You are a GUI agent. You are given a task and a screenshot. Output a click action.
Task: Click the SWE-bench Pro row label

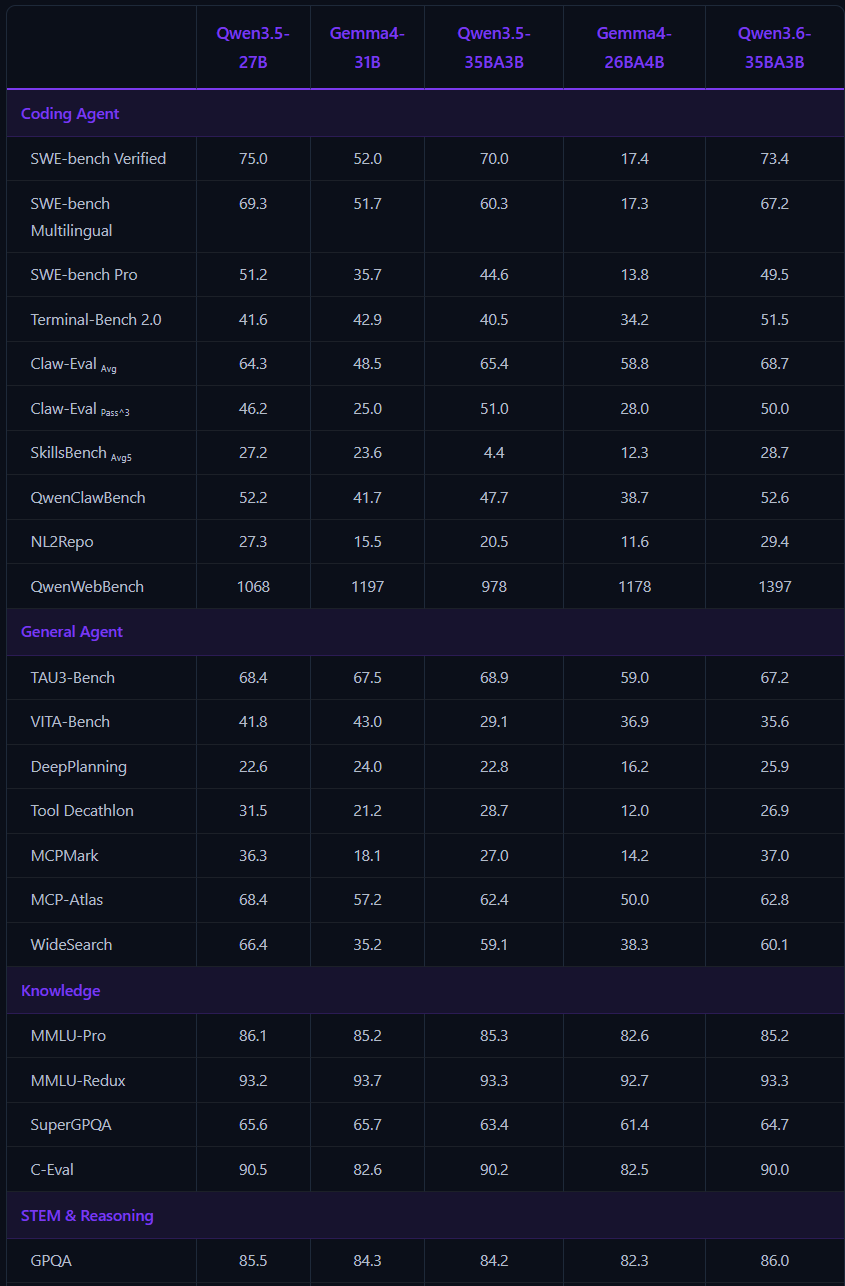tap(84, 275)
